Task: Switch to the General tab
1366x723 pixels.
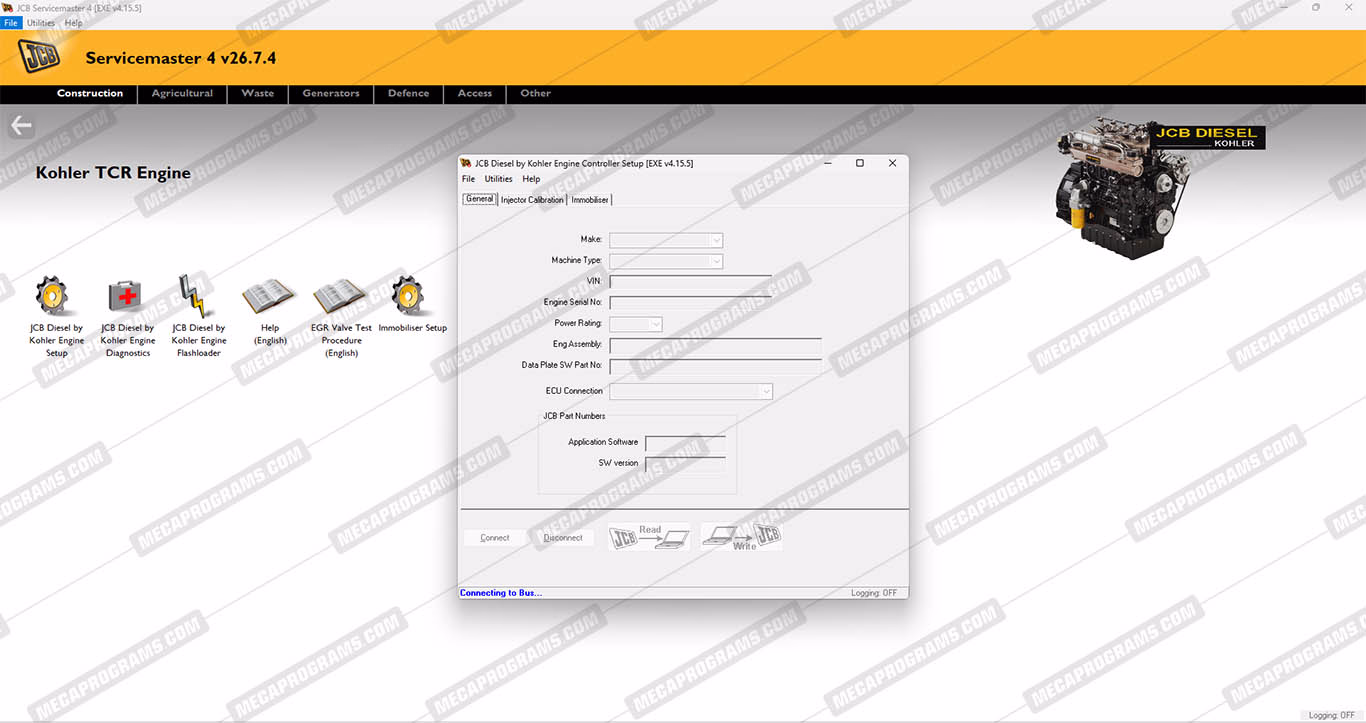Action: point(480,199)
